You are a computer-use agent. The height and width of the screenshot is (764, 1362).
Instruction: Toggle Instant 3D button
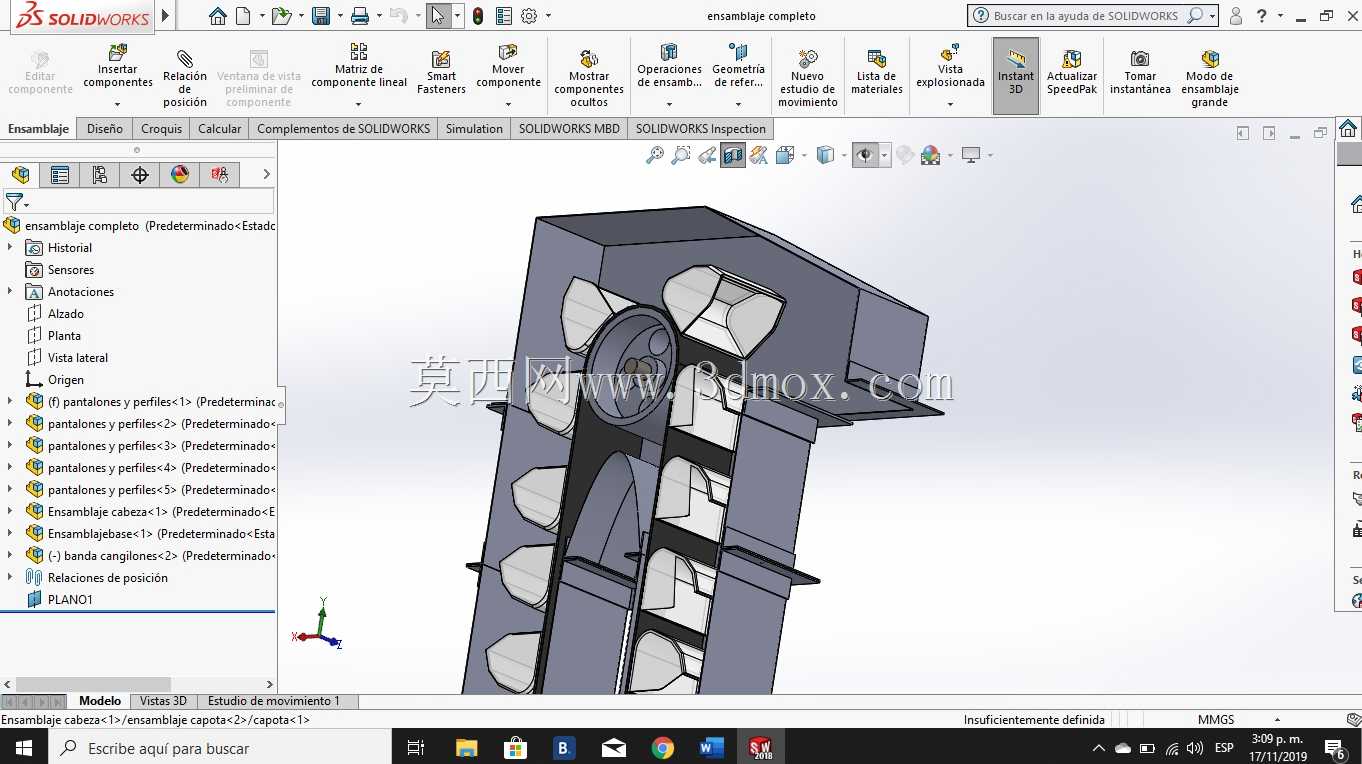(1016, 75)
